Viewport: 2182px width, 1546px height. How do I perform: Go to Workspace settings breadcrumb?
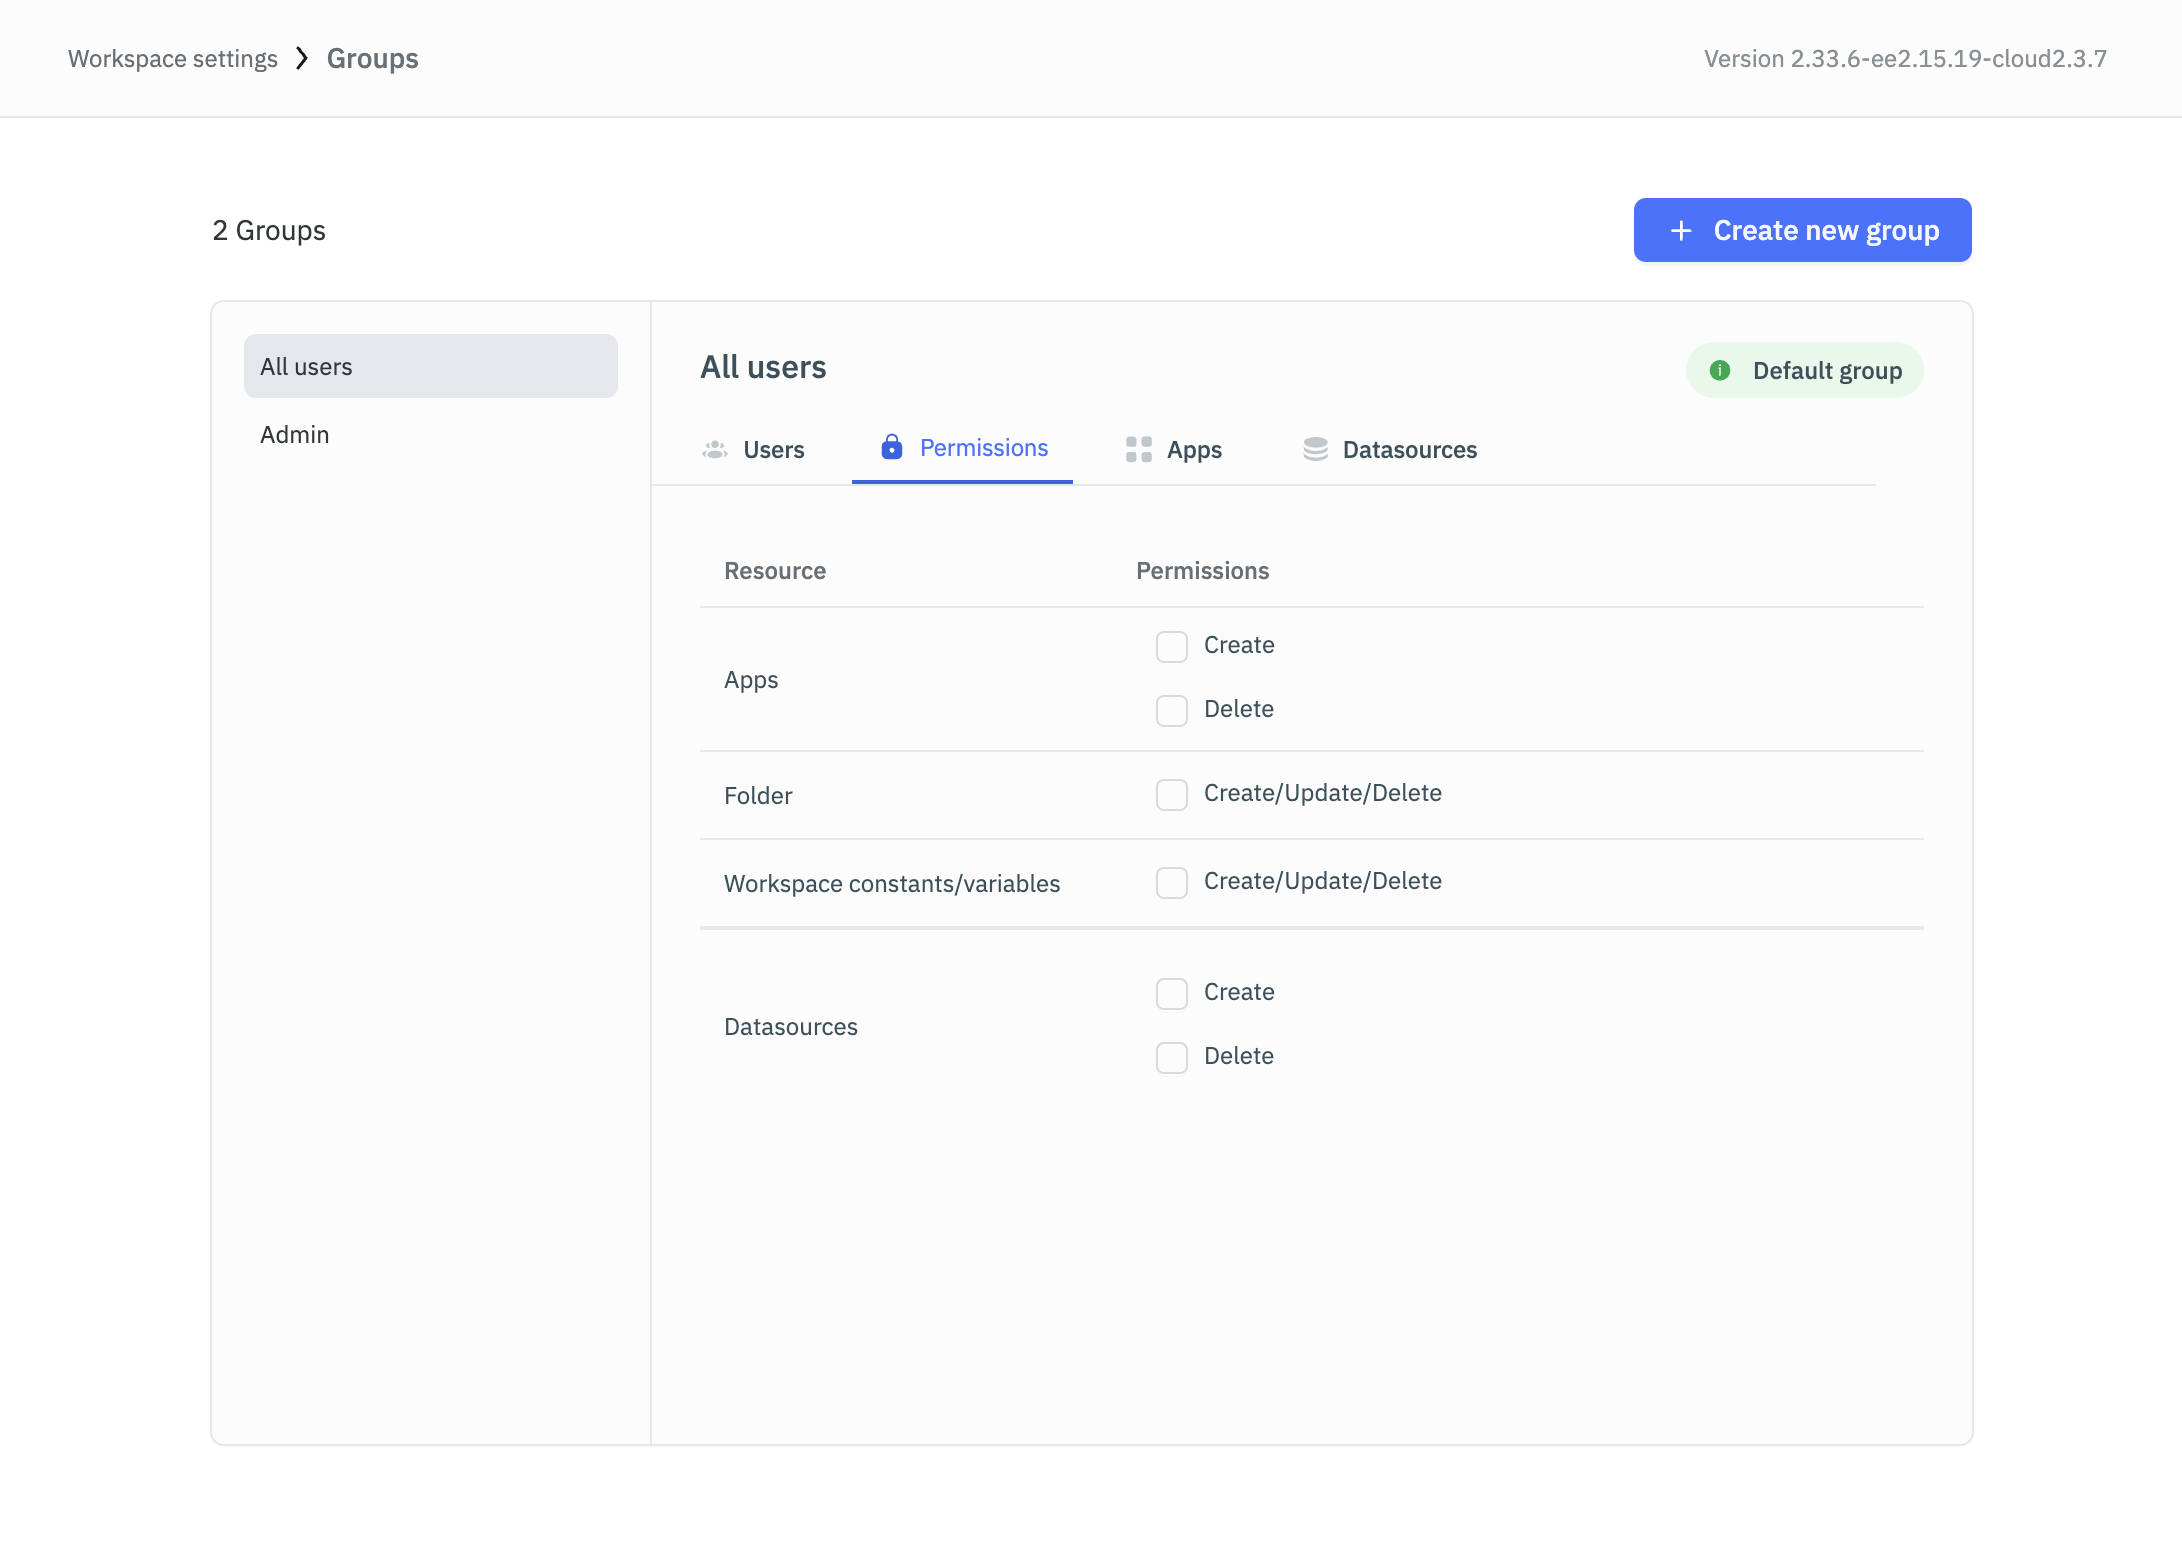(x=173, y=59)
